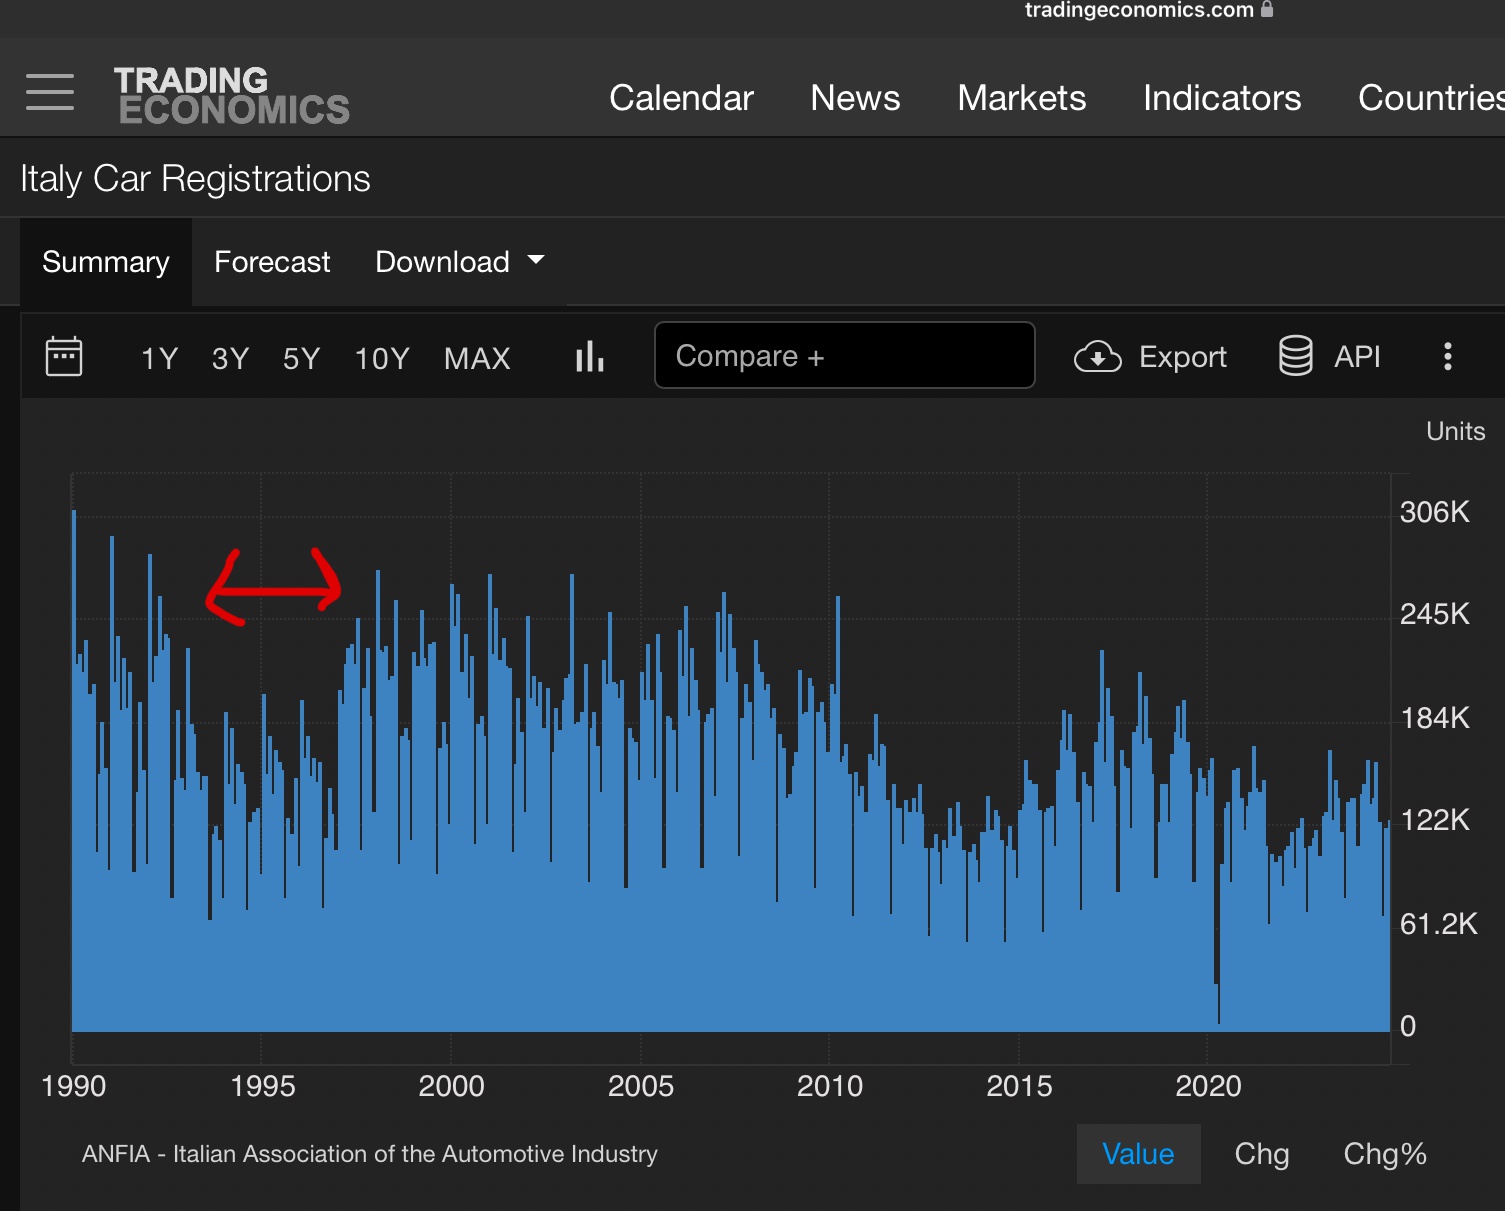This screenshot has width=1505, height=1211.
Task: Open the Calendar menu
Action: [681, 98]
